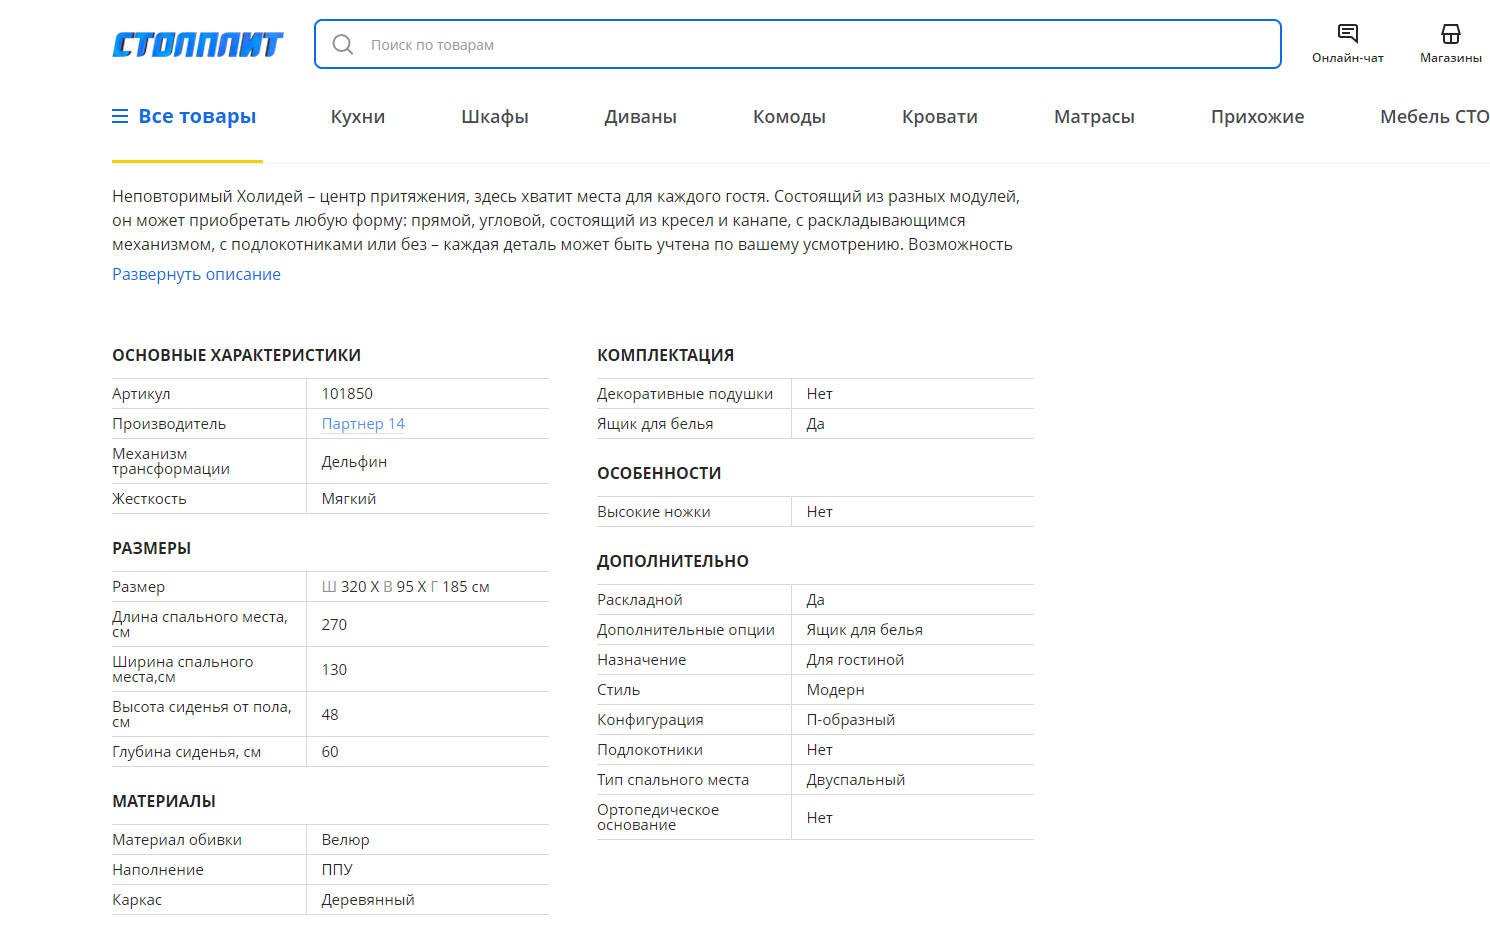Click the search magnifier icon
1490x938 pixels.
[x=343, y=45]
